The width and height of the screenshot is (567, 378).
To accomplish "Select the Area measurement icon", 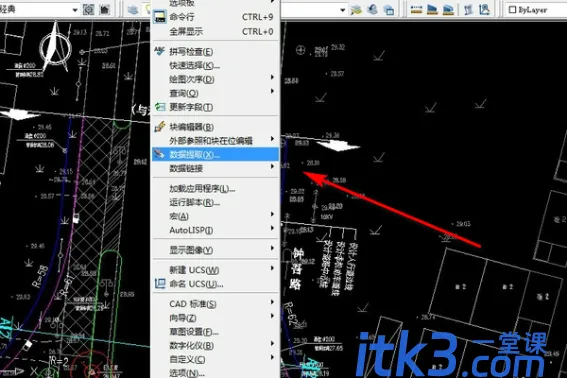I will [x=432, y=10].
